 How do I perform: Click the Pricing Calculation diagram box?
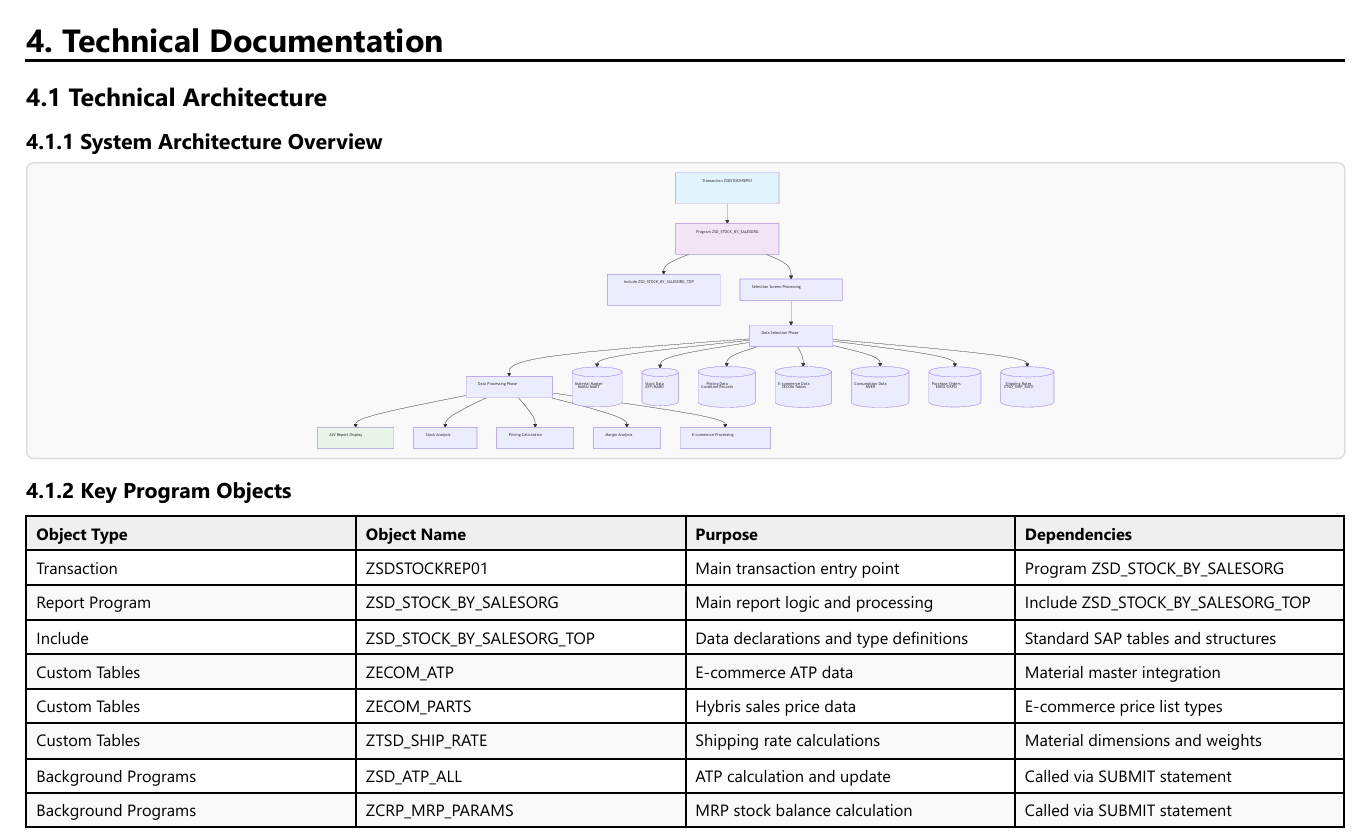coord(534,437)
